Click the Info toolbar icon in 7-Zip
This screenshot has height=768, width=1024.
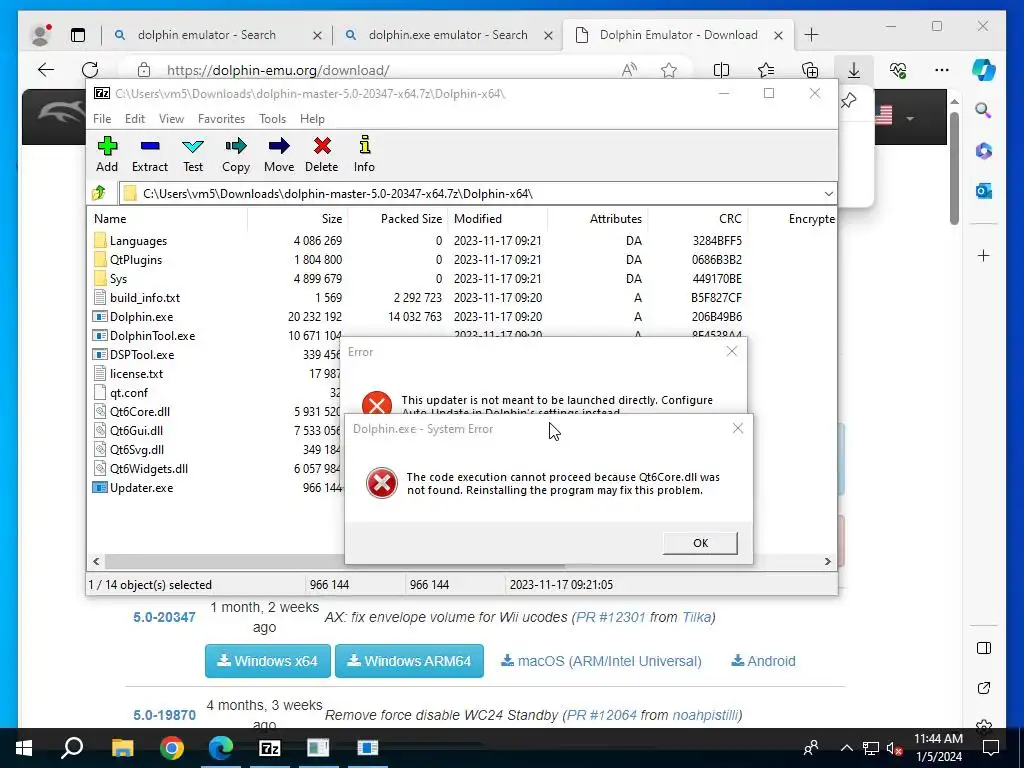364,155
